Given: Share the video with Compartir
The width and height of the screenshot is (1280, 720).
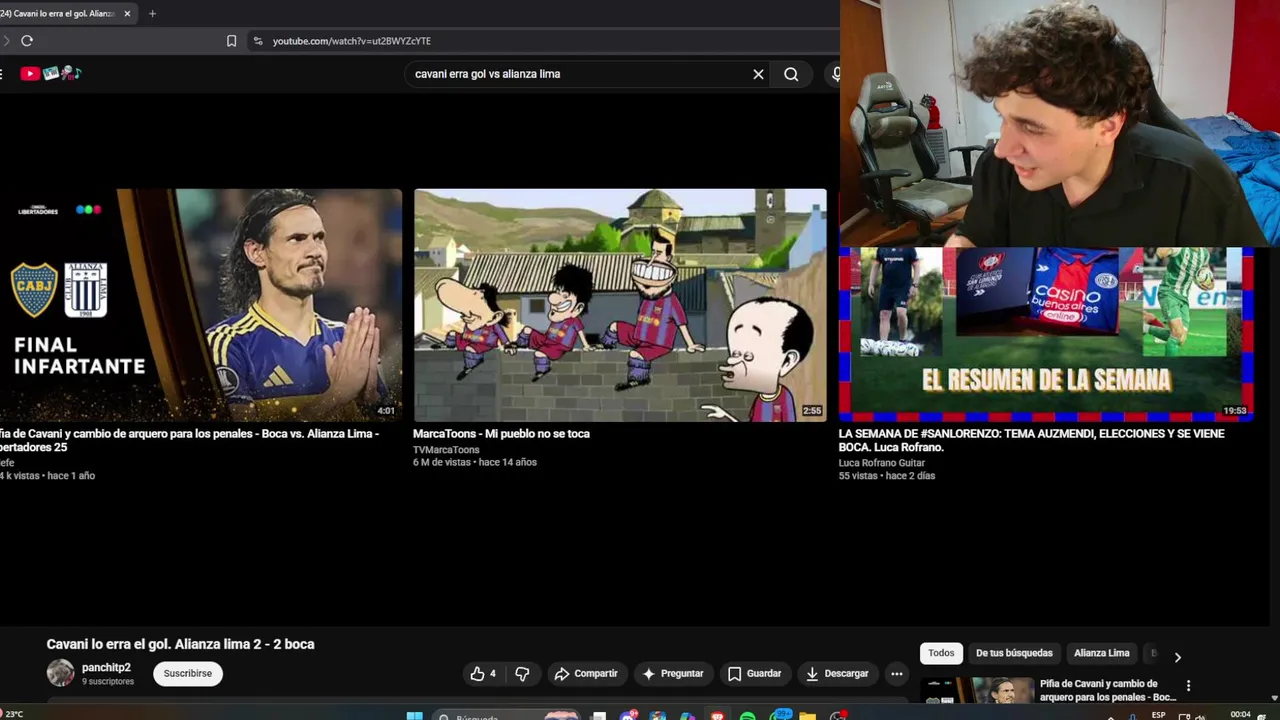Looking at the screenshot, I should coord(586,674).
